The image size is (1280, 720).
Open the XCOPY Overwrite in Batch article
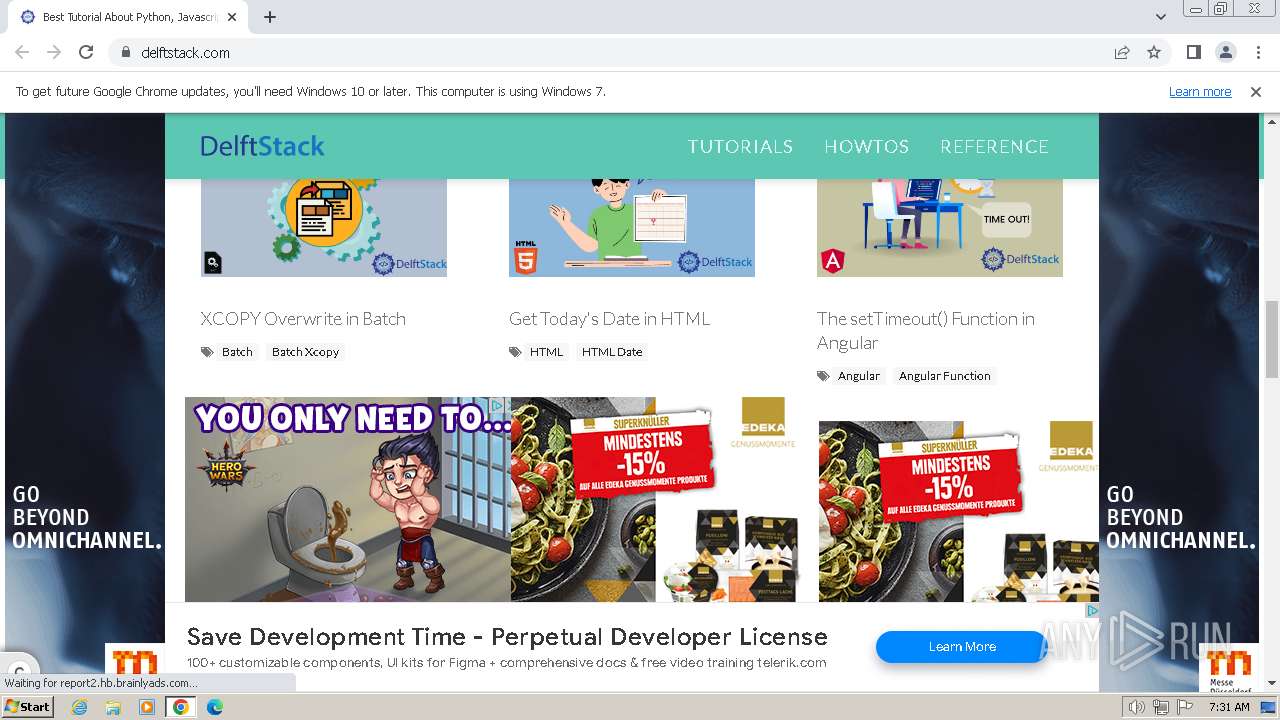tap(303, 318)
